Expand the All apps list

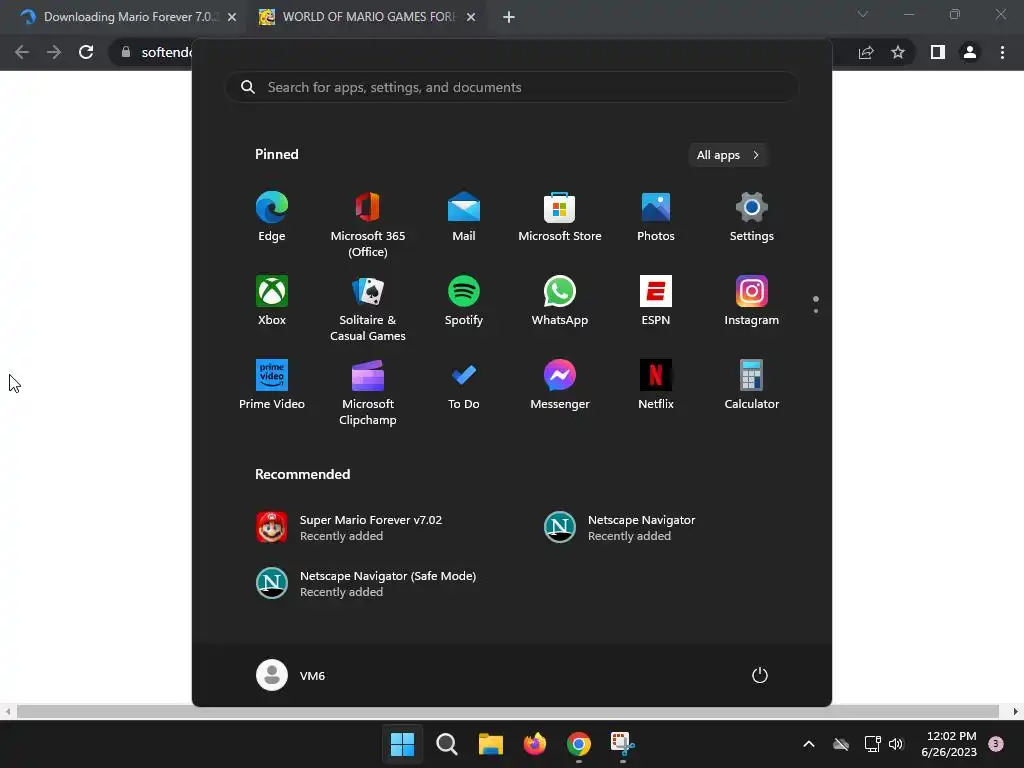coord(728,155)
